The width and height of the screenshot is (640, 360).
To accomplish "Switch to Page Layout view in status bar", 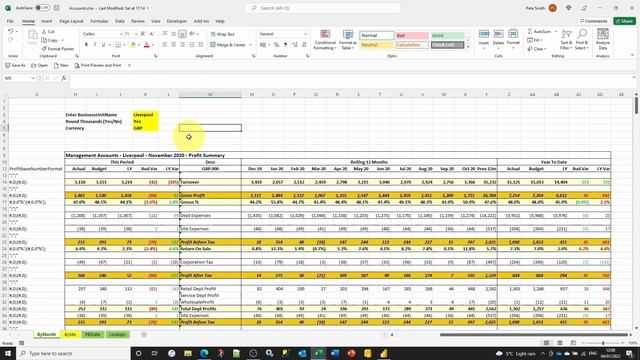I will 560,343.
